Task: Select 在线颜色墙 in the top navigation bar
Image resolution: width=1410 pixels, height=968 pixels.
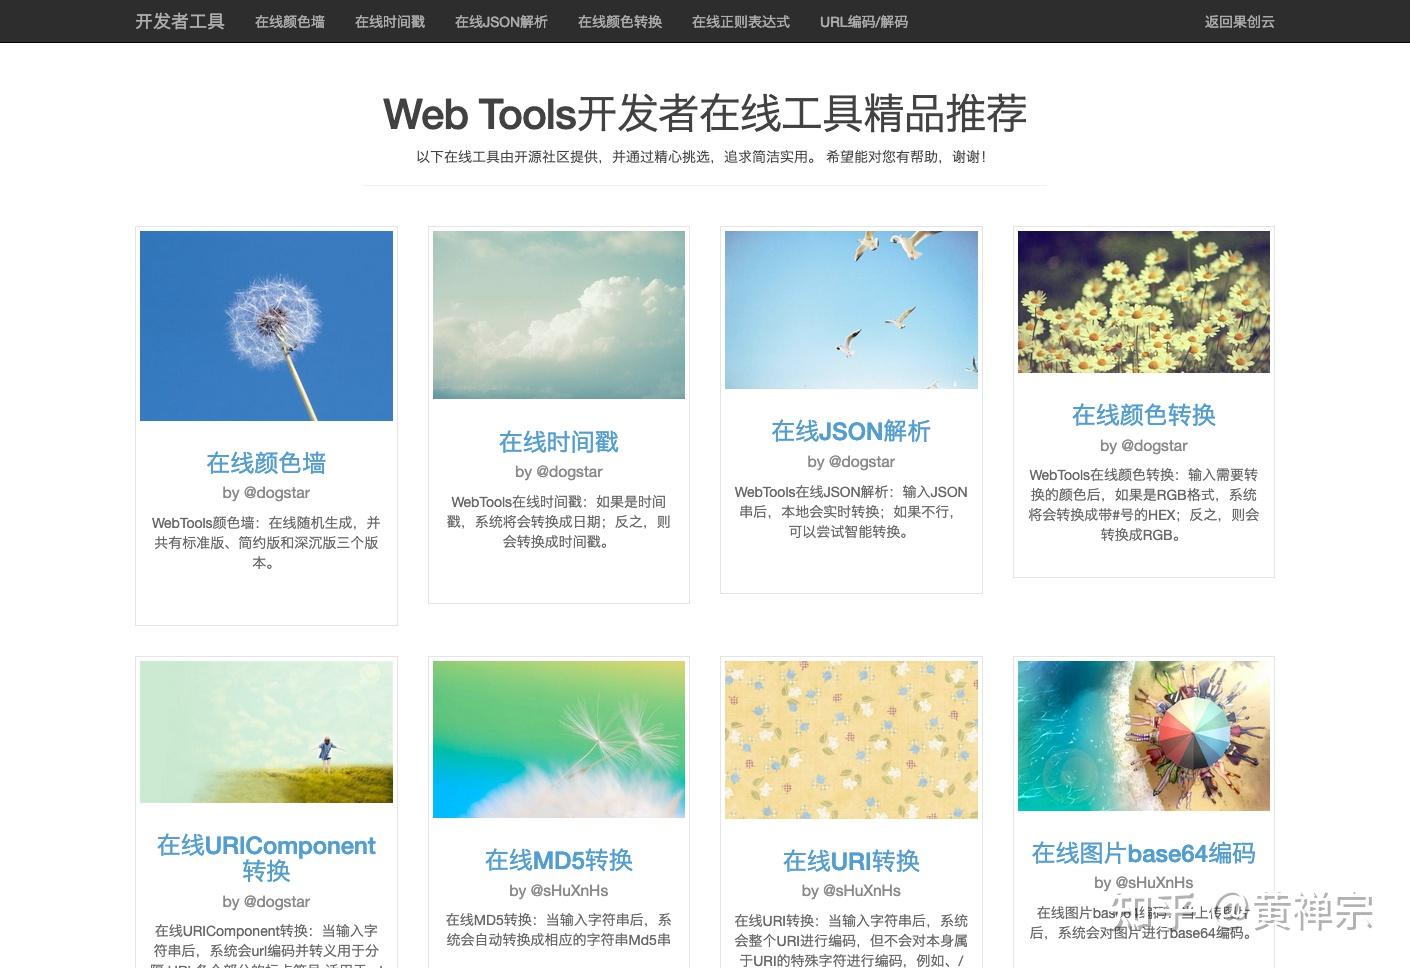Action: (289, 21)
